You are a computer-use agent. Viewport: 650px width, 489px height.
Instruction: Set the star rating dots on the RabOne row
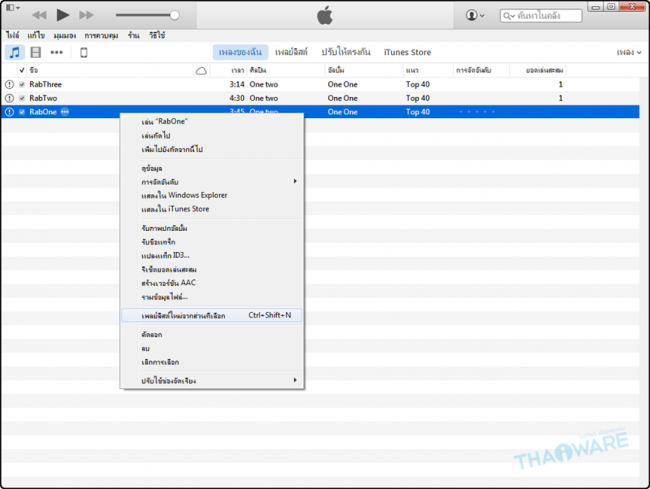(477, 112)
